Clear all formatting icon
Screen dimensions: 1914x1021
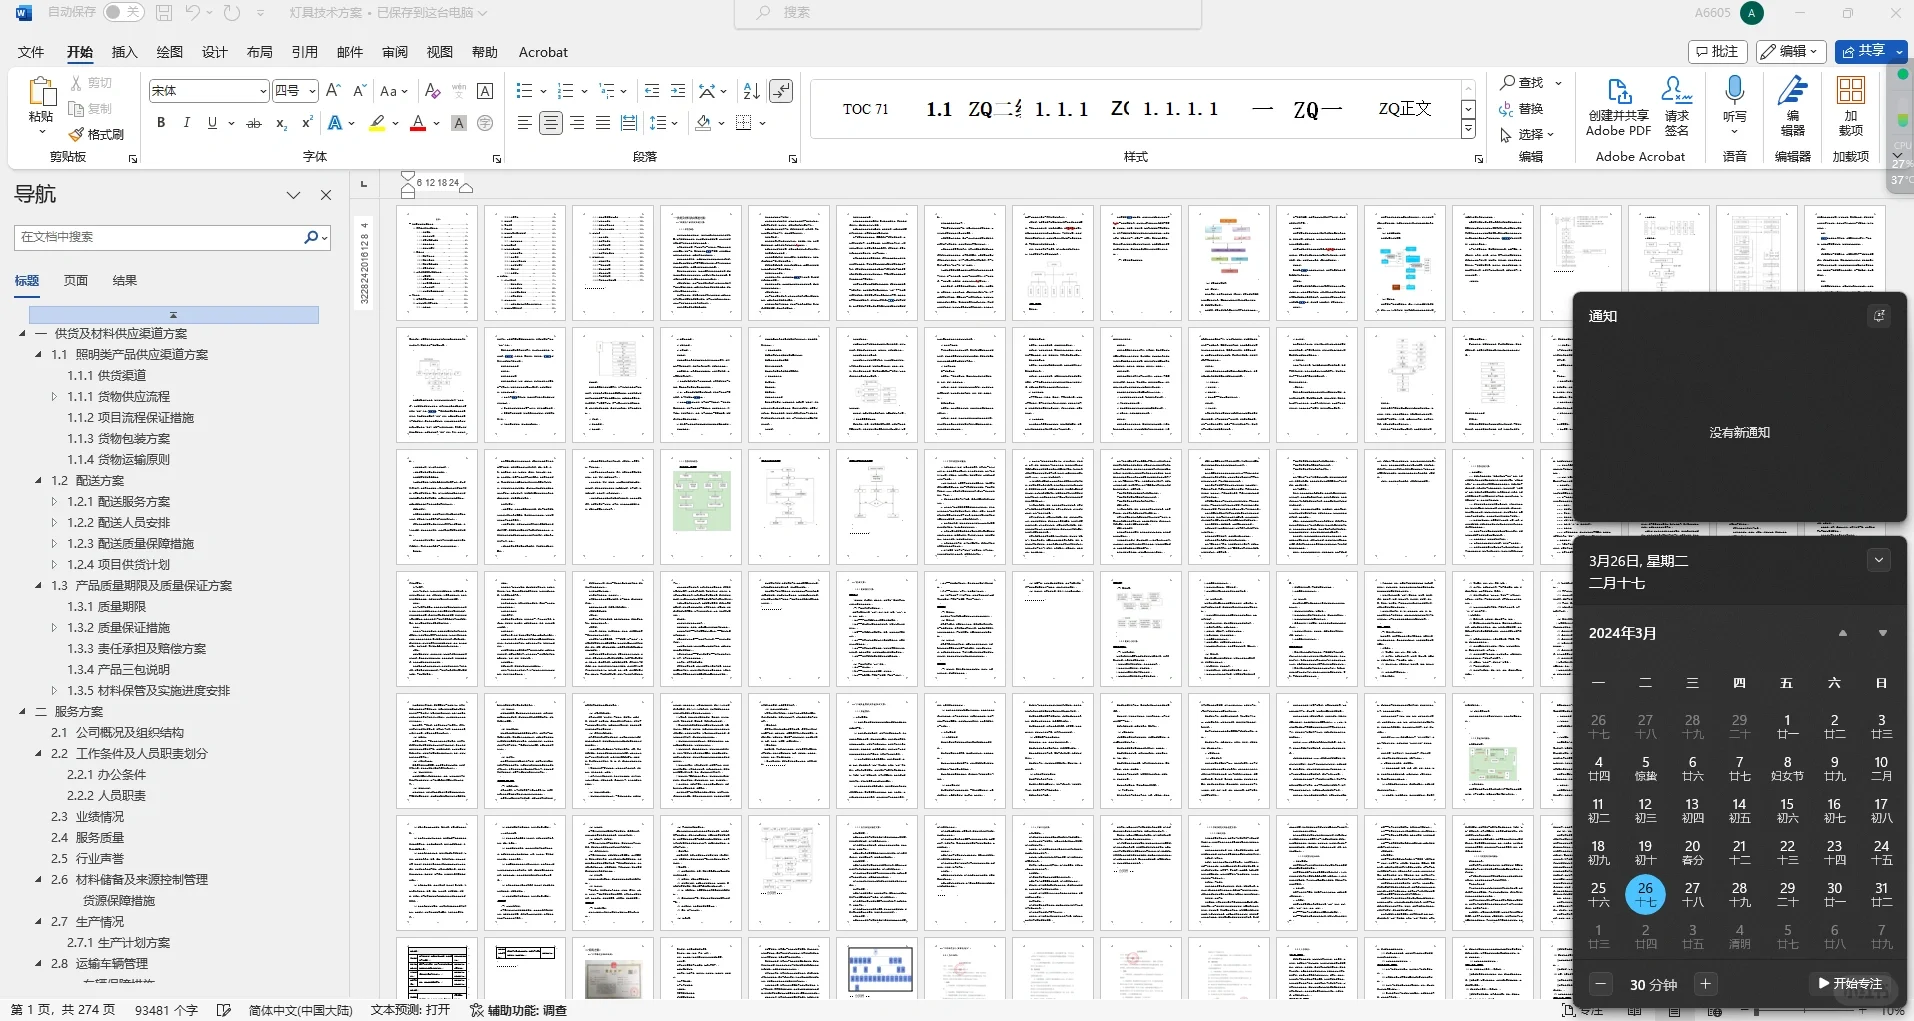(x=433, y=91)
